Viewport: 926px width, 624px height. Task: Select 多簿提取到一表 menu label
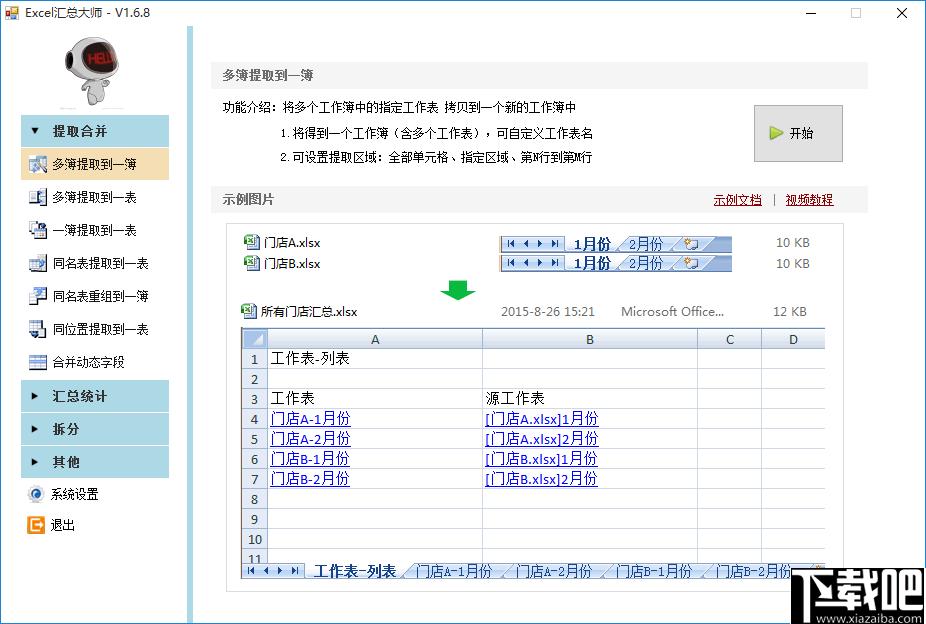click(x=94, y=197)
